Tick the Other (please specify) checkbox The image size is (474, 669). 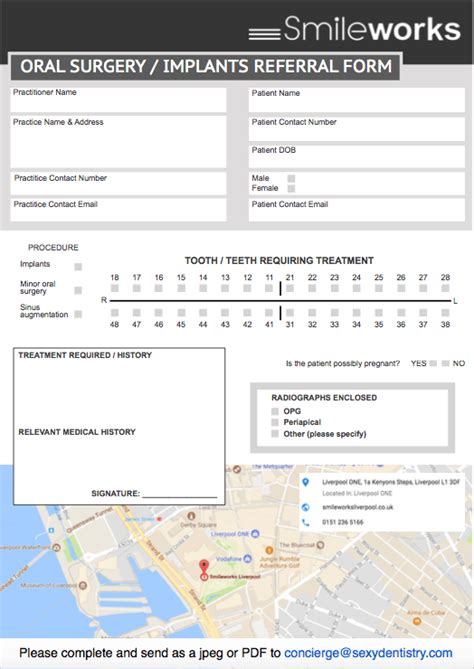click(x=275, y=434)
